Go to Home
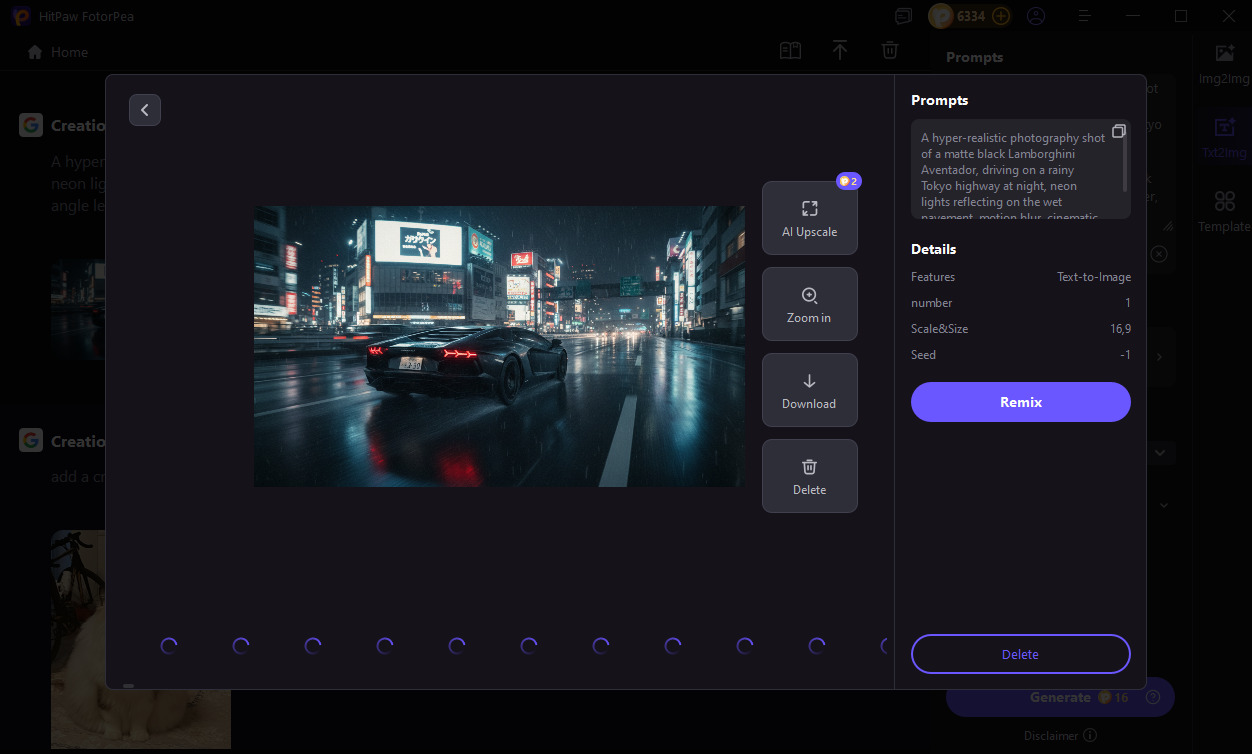The image size is (1252, 754). [x=58, y=52]
